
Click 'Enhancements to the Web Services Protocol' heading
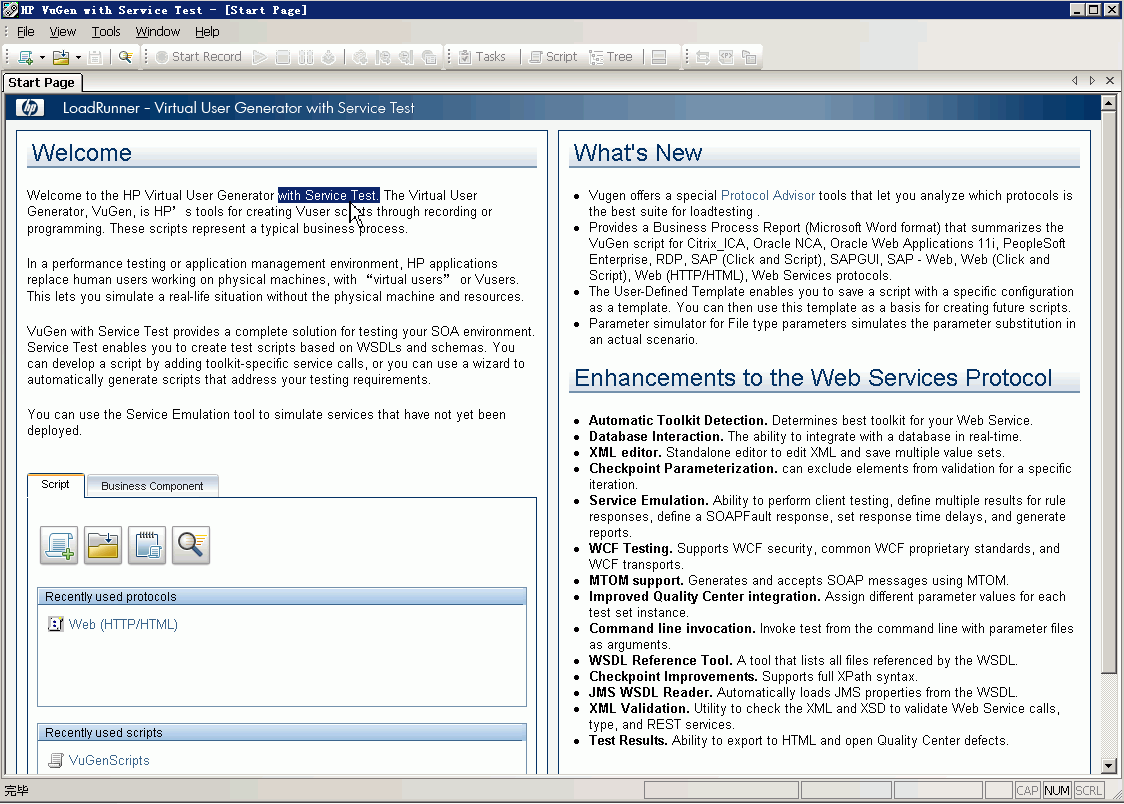[813, 378]
